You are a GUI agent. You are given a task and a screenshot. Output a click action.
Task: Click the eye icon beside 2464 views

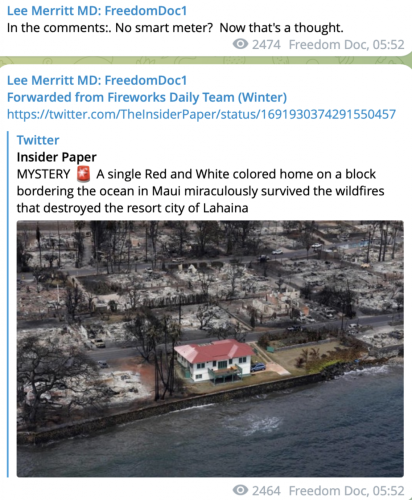(x=240, y=490)
